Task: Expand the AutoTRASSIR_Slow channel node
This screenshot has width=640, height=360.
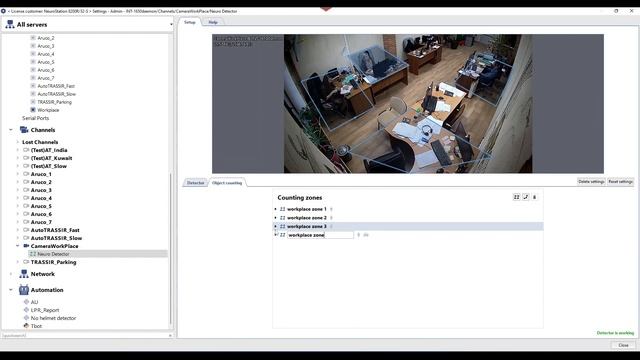Action: (x=18, y=238)
